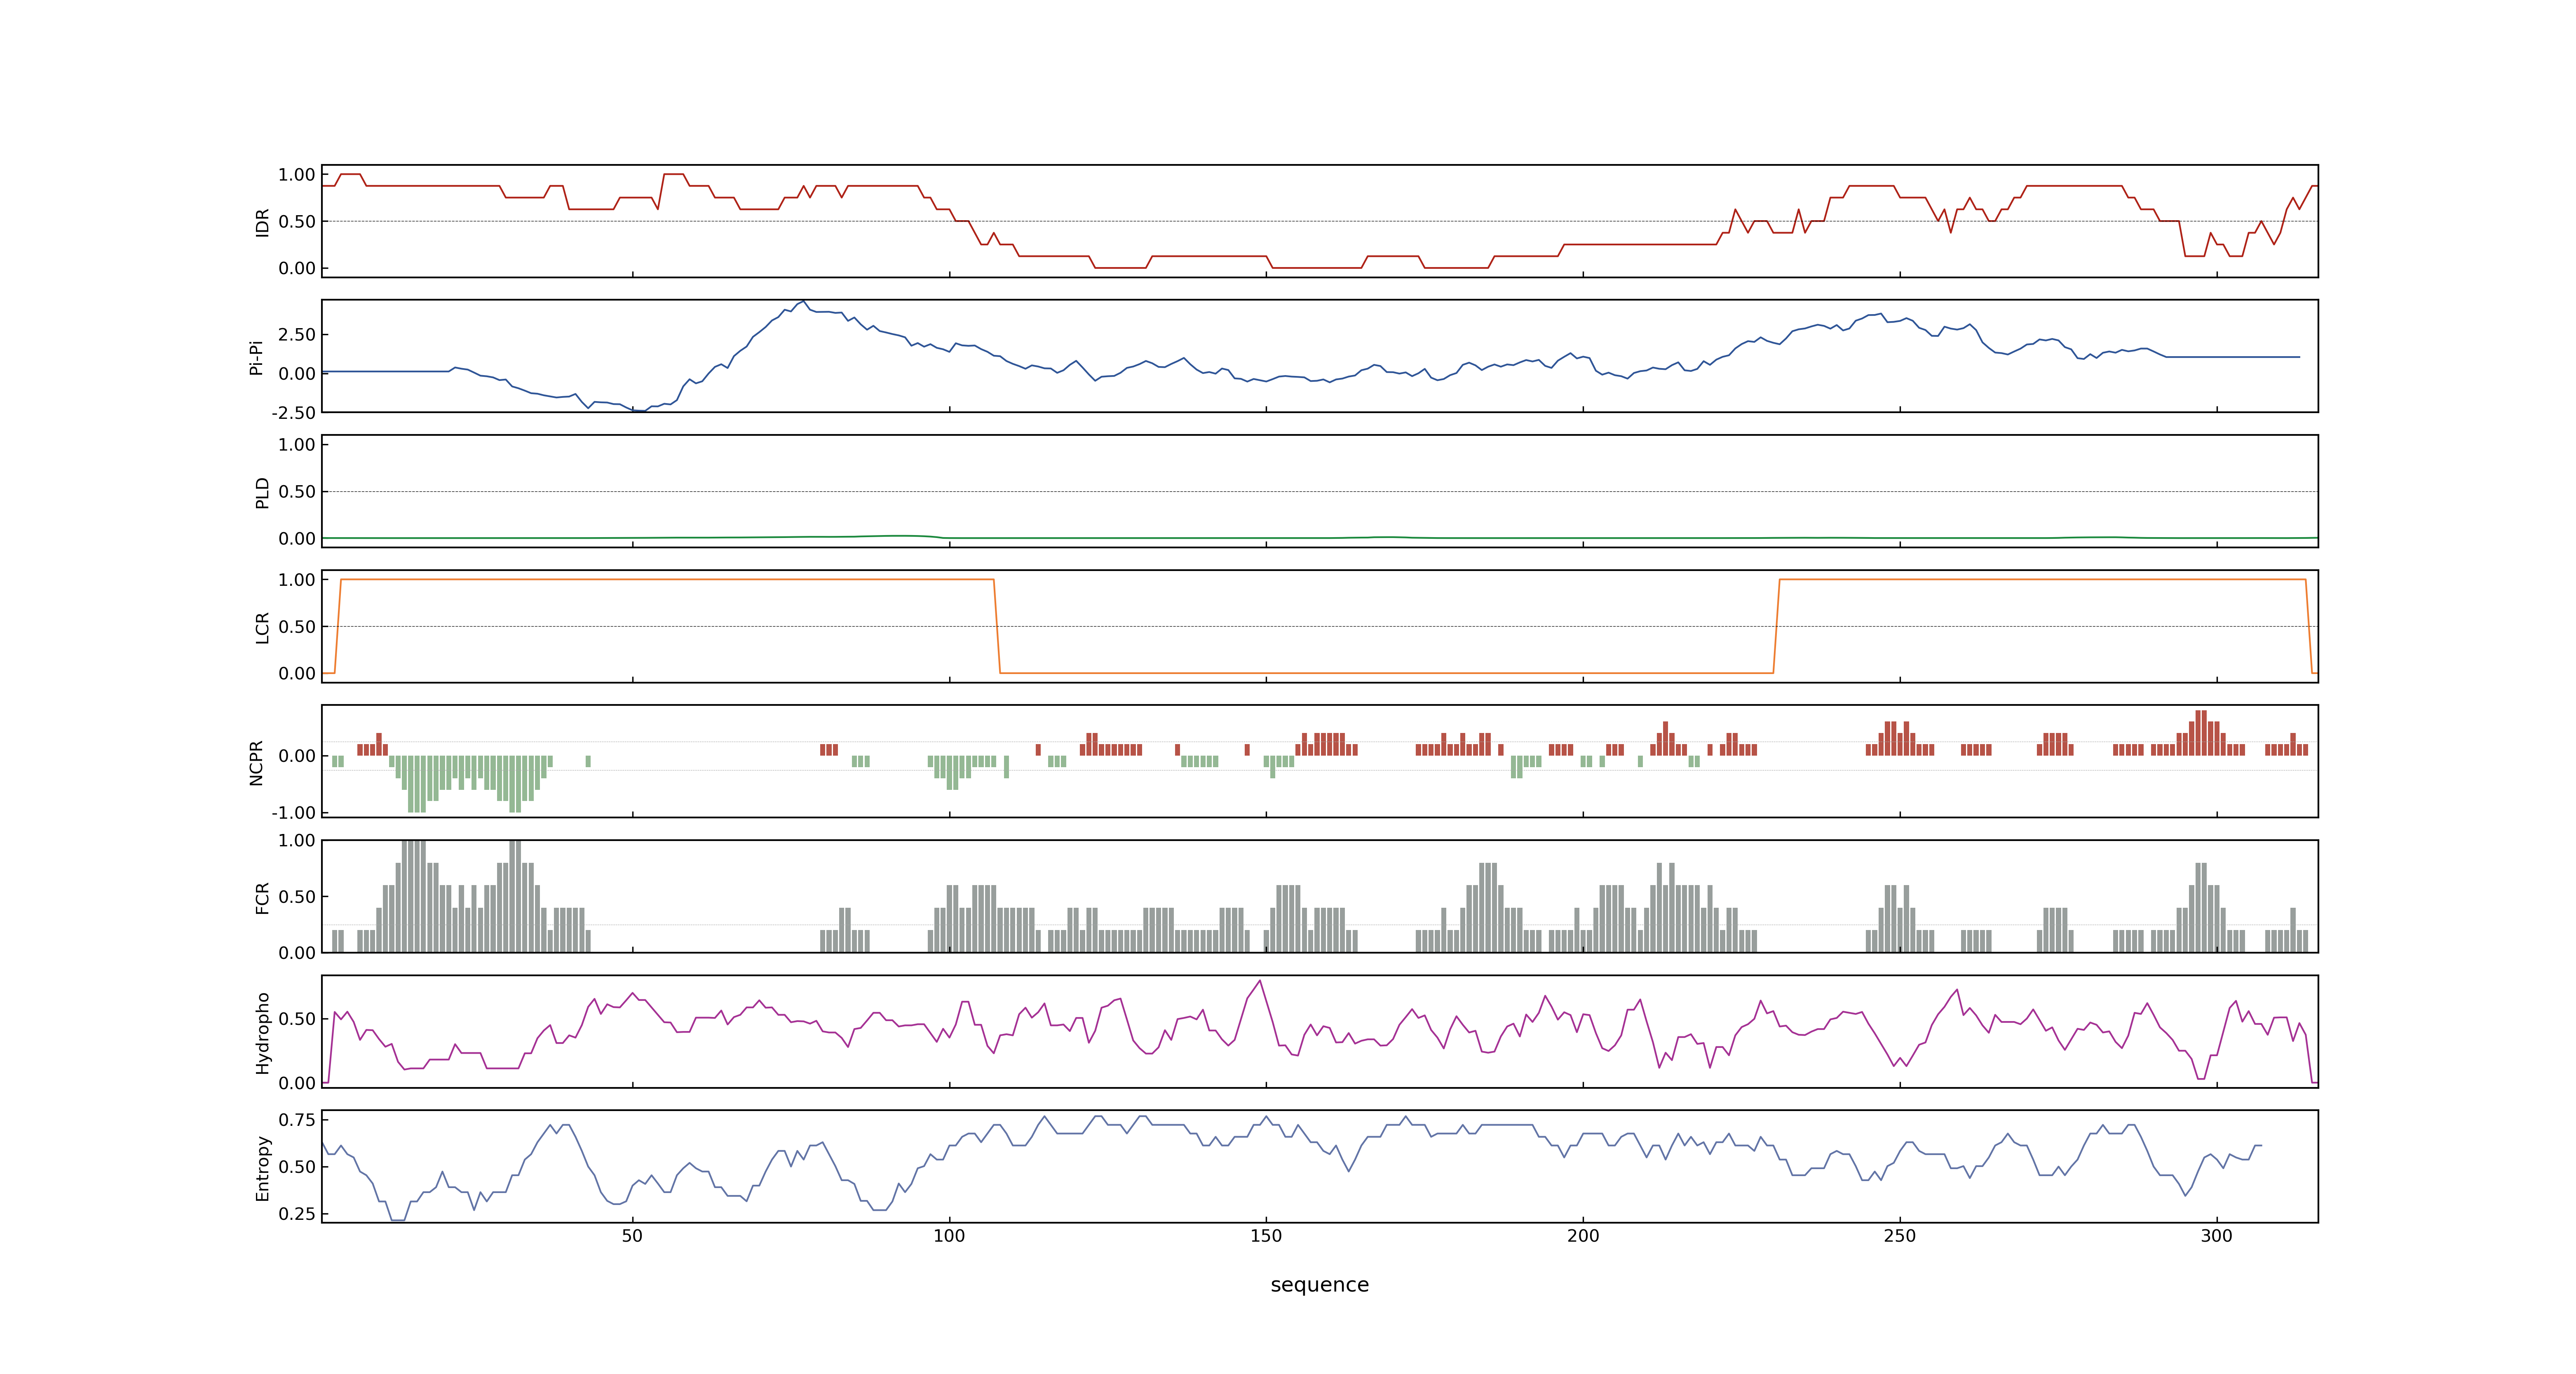This screenshot has height=1374, width=2576.
Task: Click the NCPR y-axis label
Action: pyautogui.click(x=256, y=763)
